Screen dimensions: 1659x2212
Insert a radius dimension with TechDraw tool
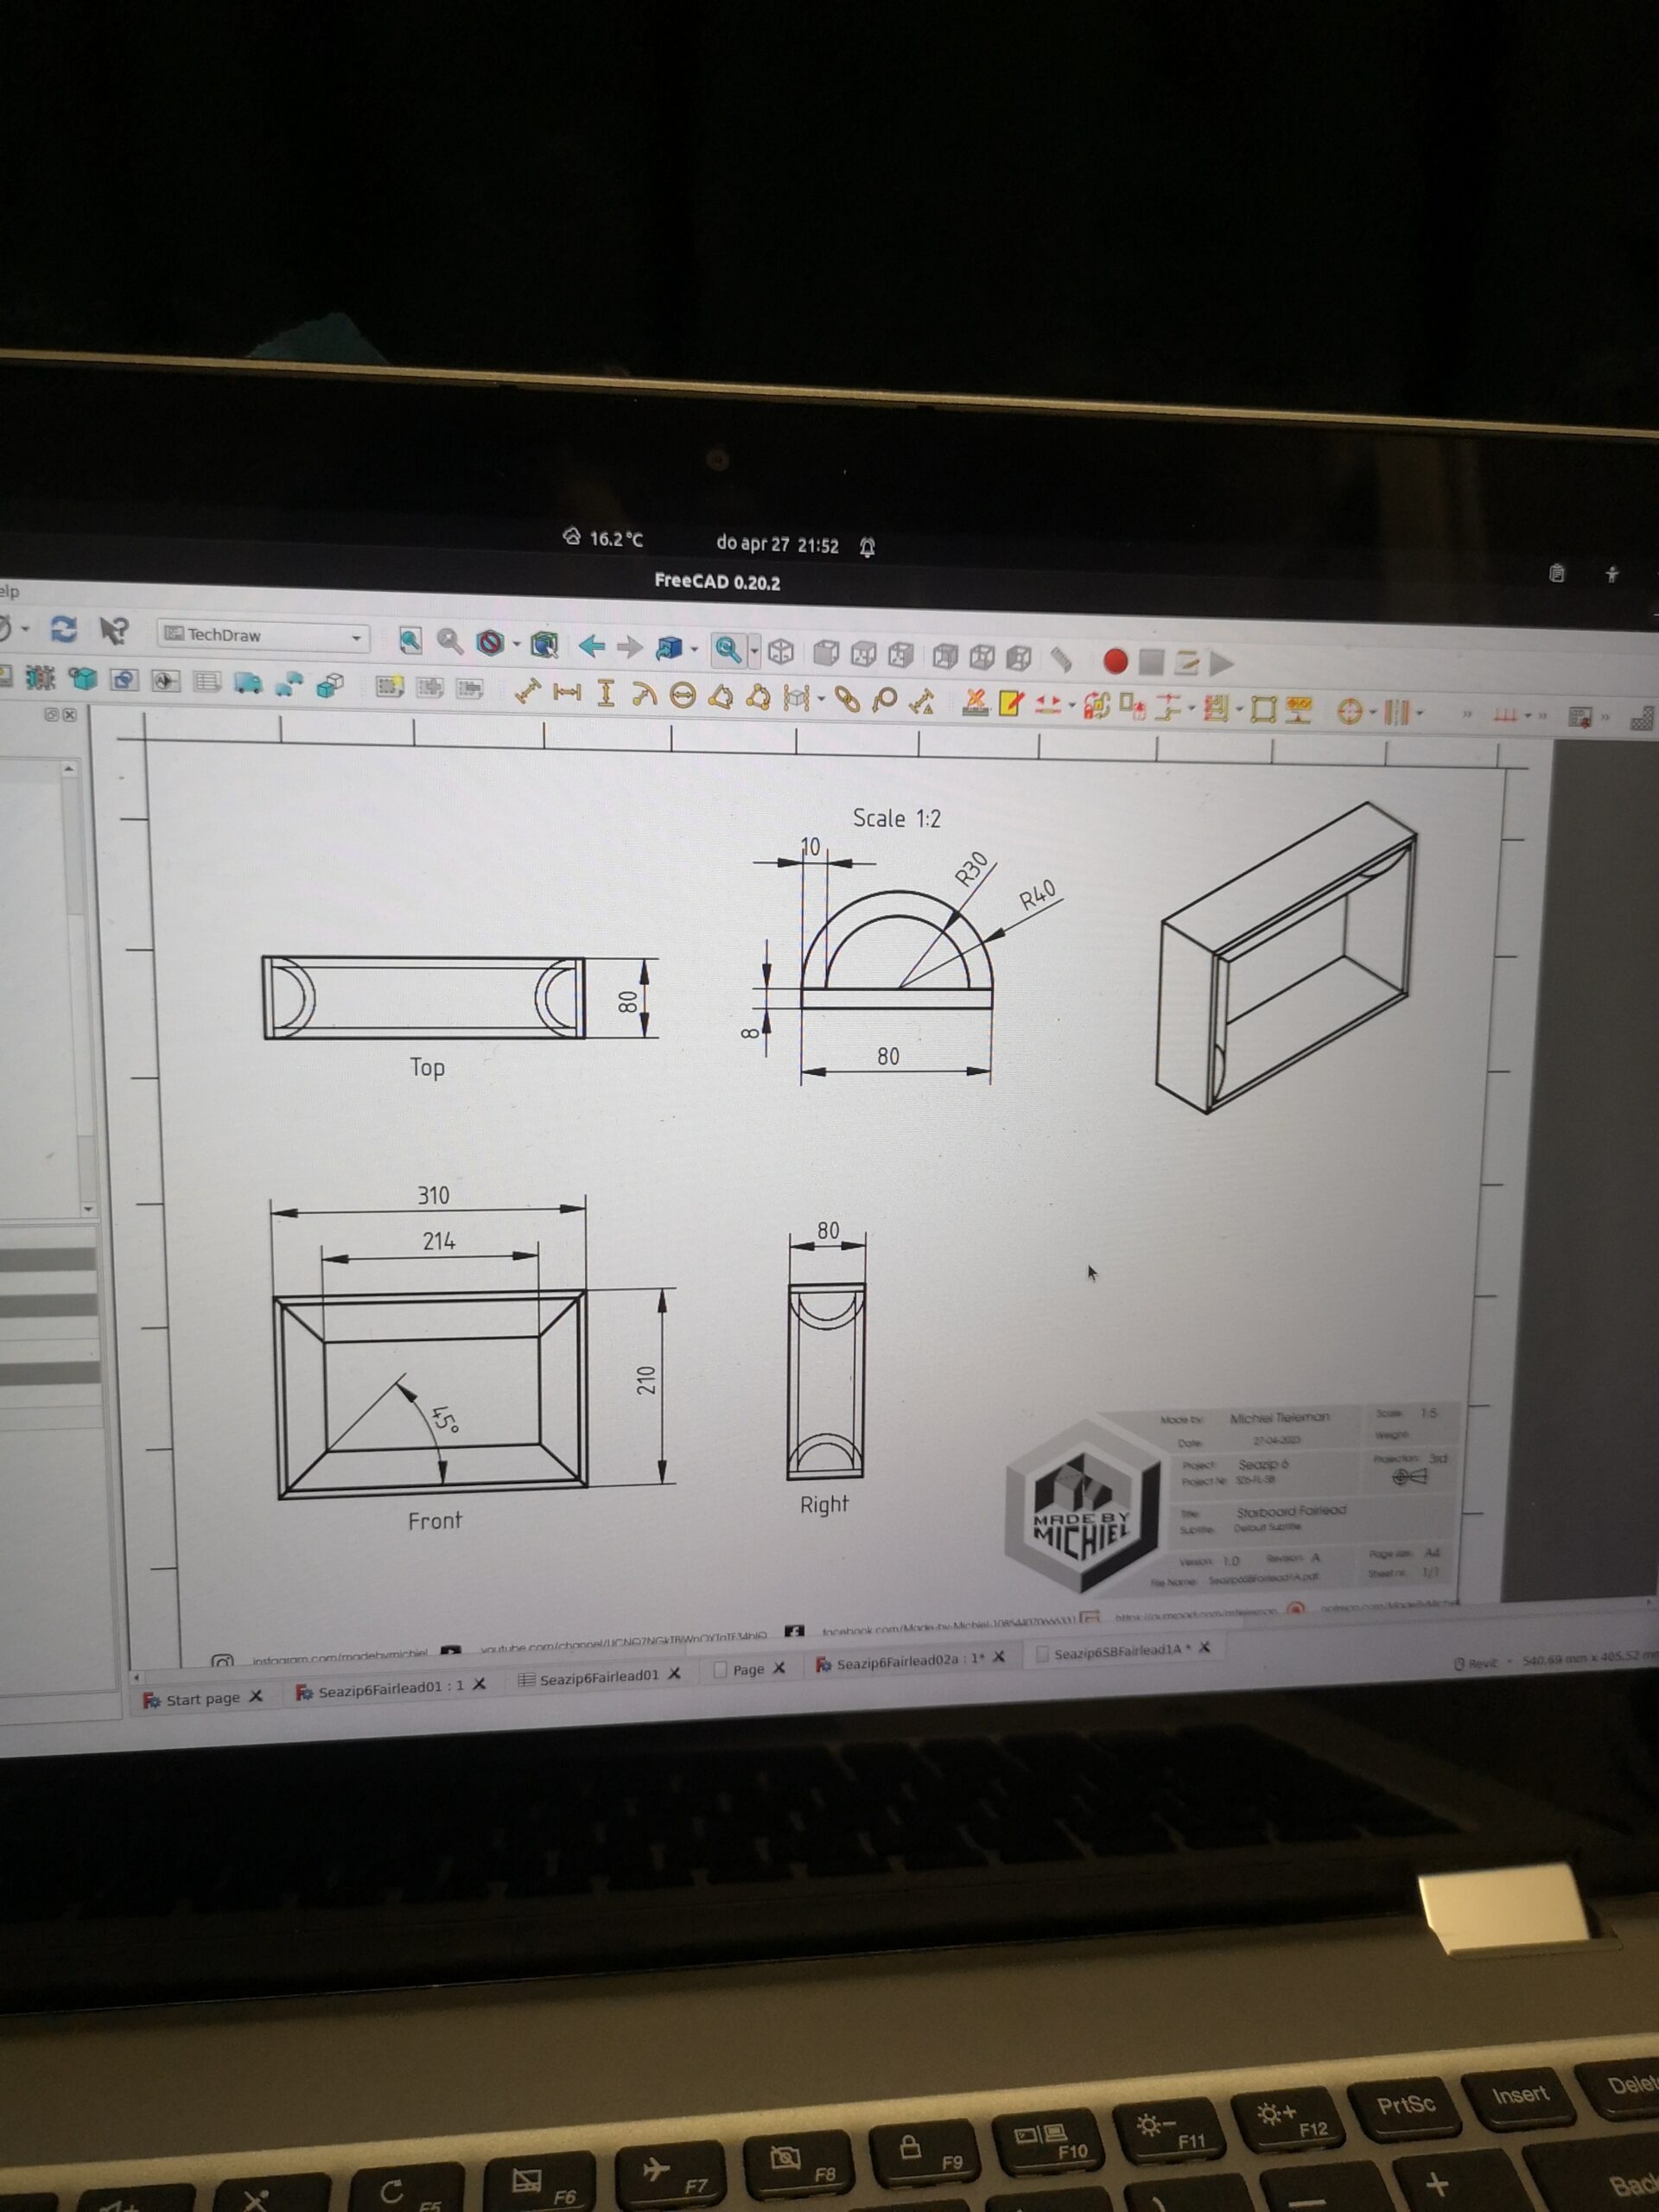pyautogui.click(x=644, y=694)
